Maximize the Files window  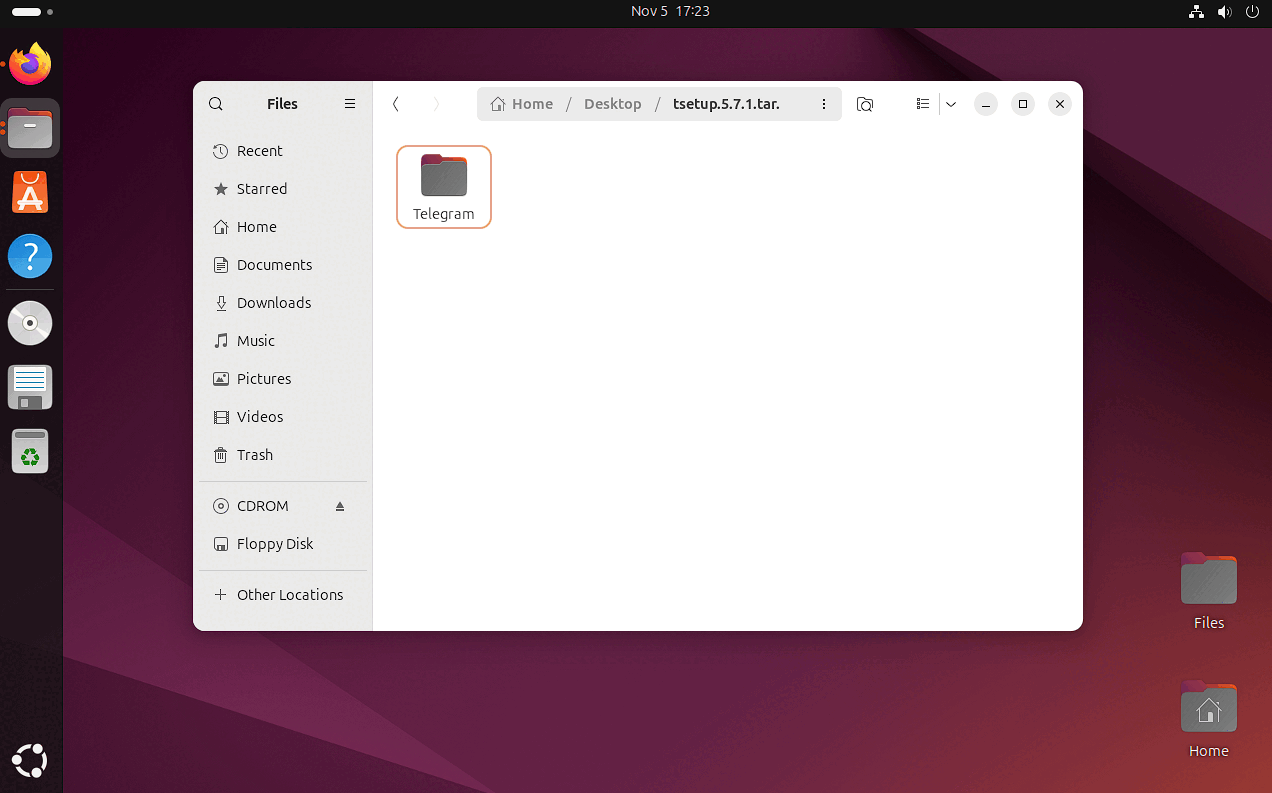click(1023, 104)
